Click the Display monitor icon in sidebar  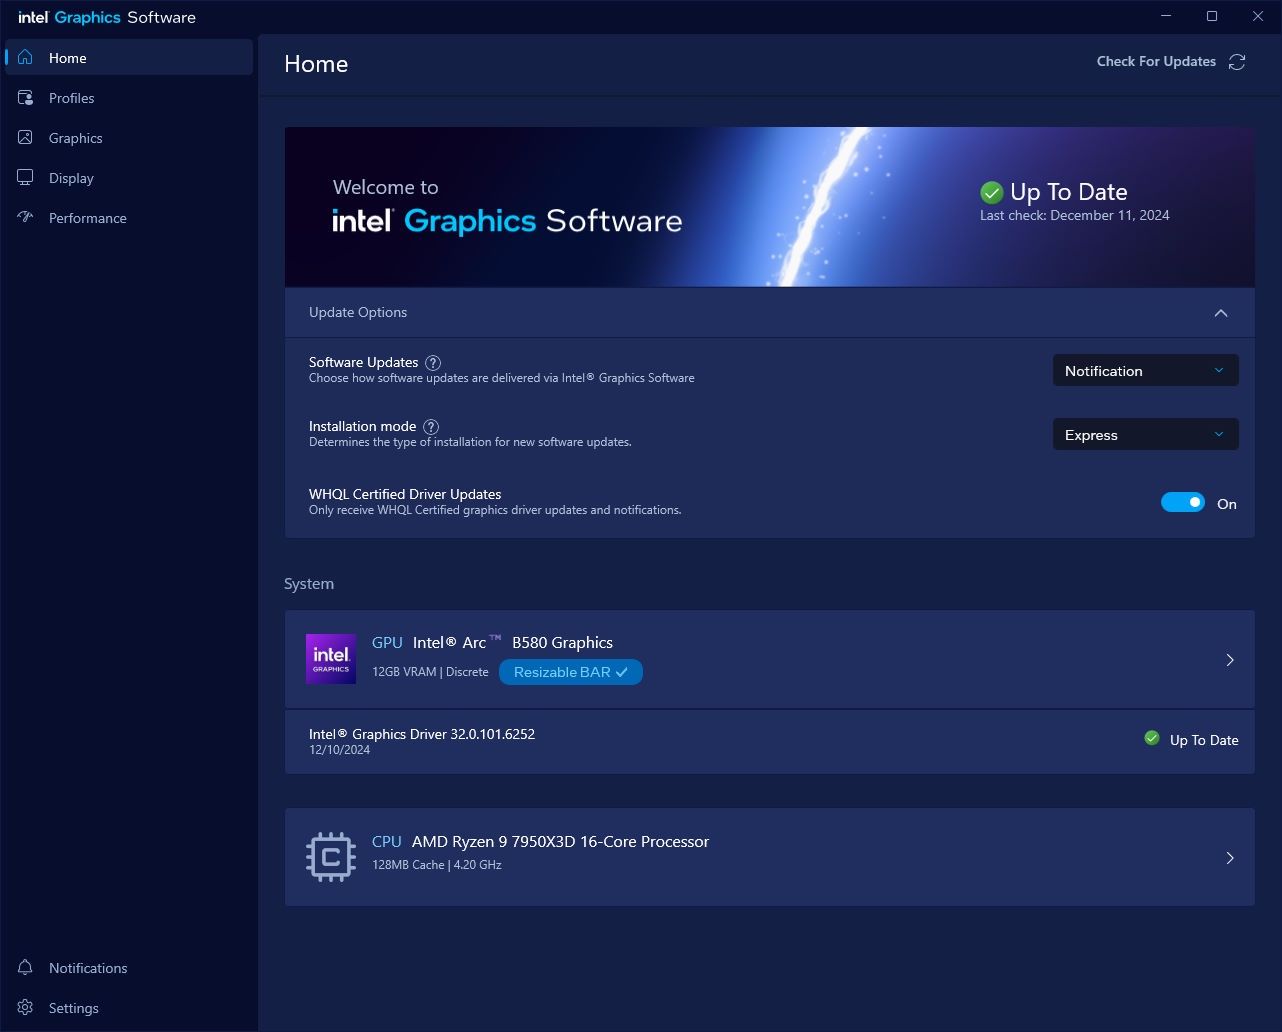coord(25,178)
